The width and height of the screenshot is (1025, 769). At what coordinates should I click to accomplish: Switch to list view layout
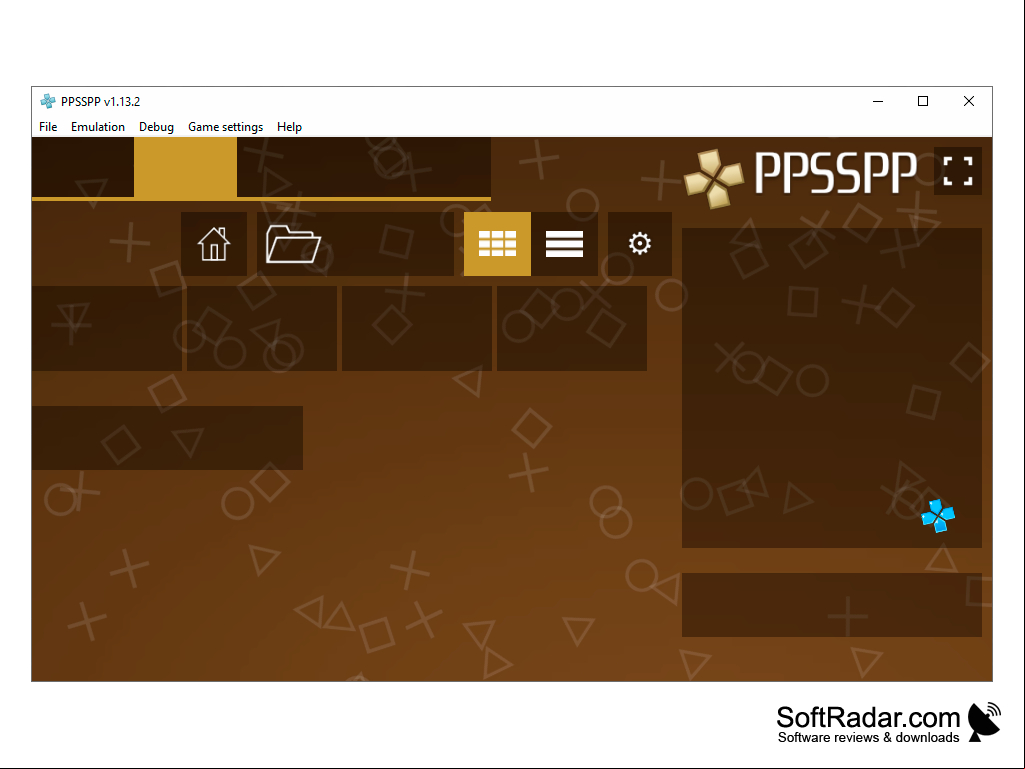(x=564, y=244)
